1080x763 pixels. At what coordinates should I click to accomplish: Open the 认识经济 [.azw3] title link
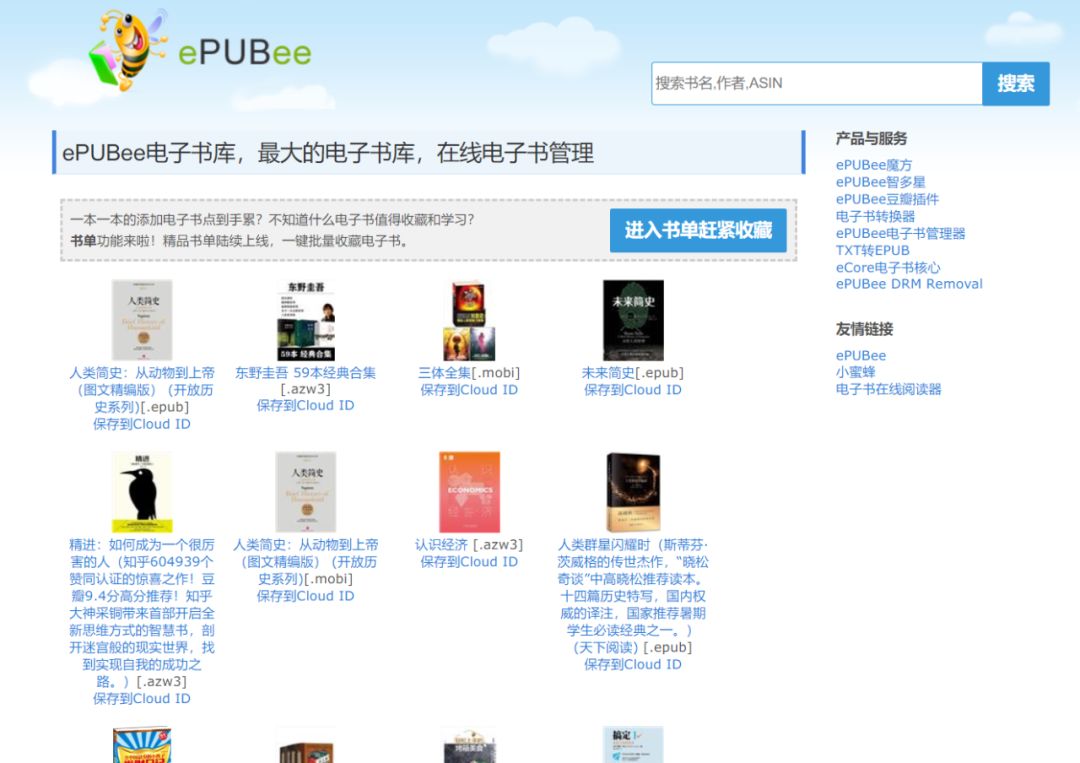470,544
